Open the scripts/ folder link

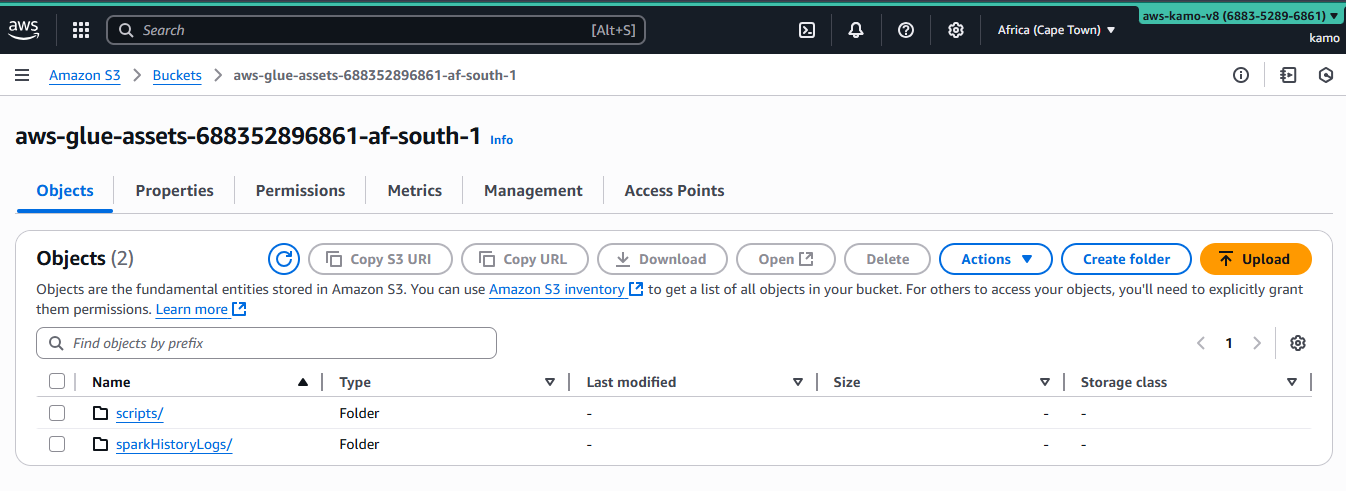click(139, 413)
